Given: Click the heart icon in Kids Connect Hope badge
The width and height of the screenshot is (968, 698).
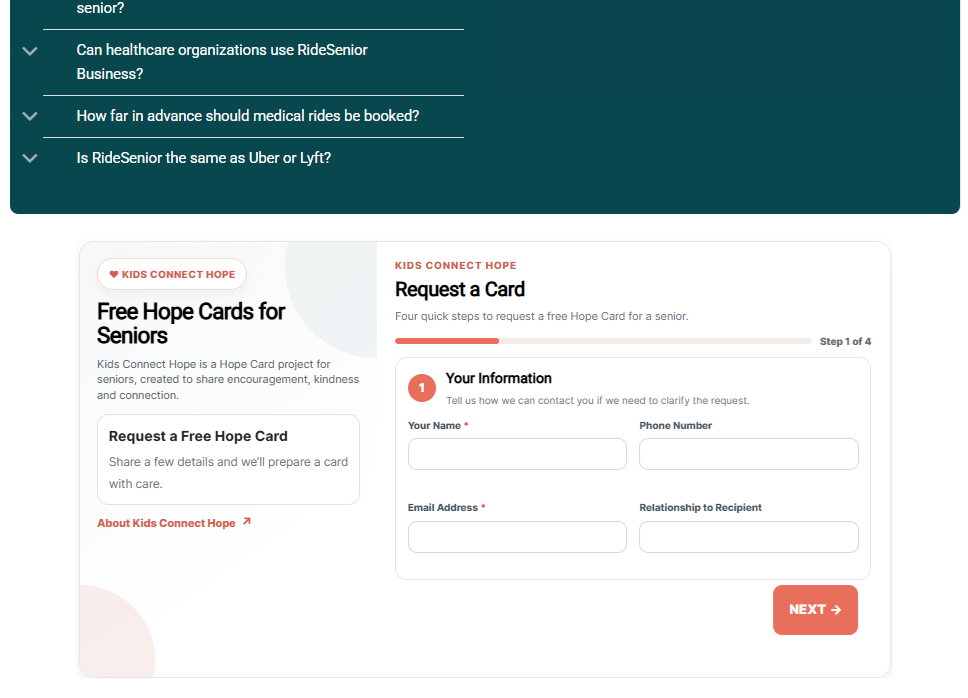Looking at the screenshot, I should pos(114,274).
